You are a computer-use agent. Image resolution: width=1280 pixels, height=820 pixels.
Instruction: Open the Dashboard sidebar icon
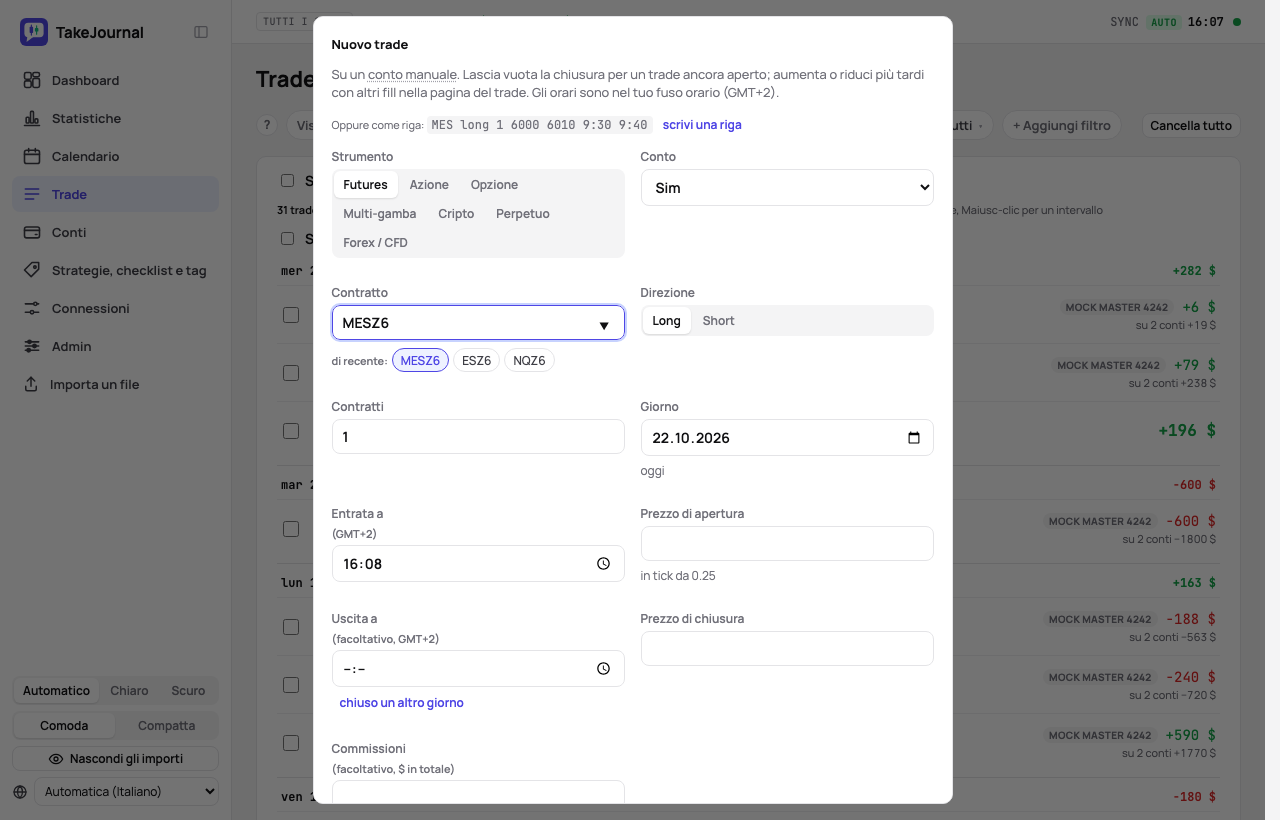32,80
